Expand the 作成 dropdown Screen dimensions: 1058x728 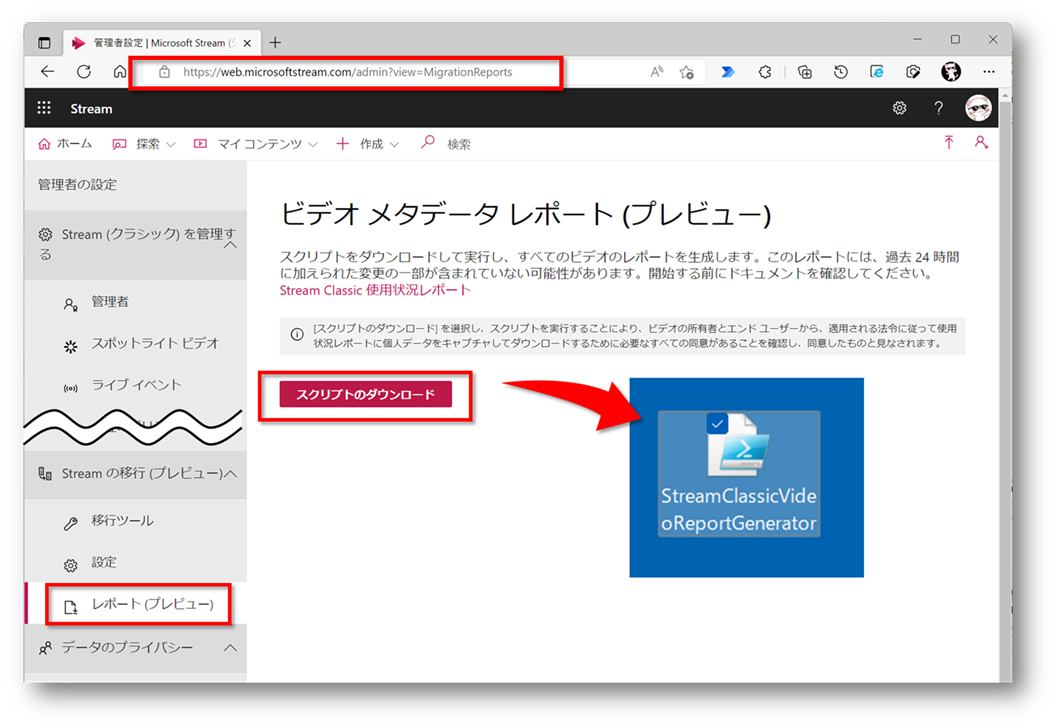pos(368,144)
